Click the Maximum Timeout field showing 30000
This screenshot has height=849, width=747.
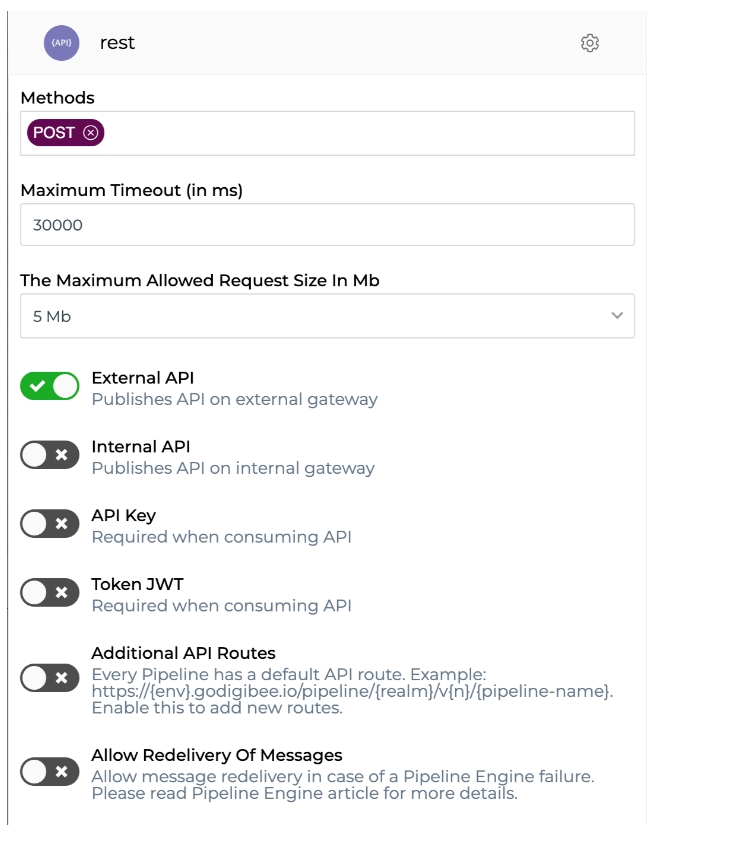point(327,225)
